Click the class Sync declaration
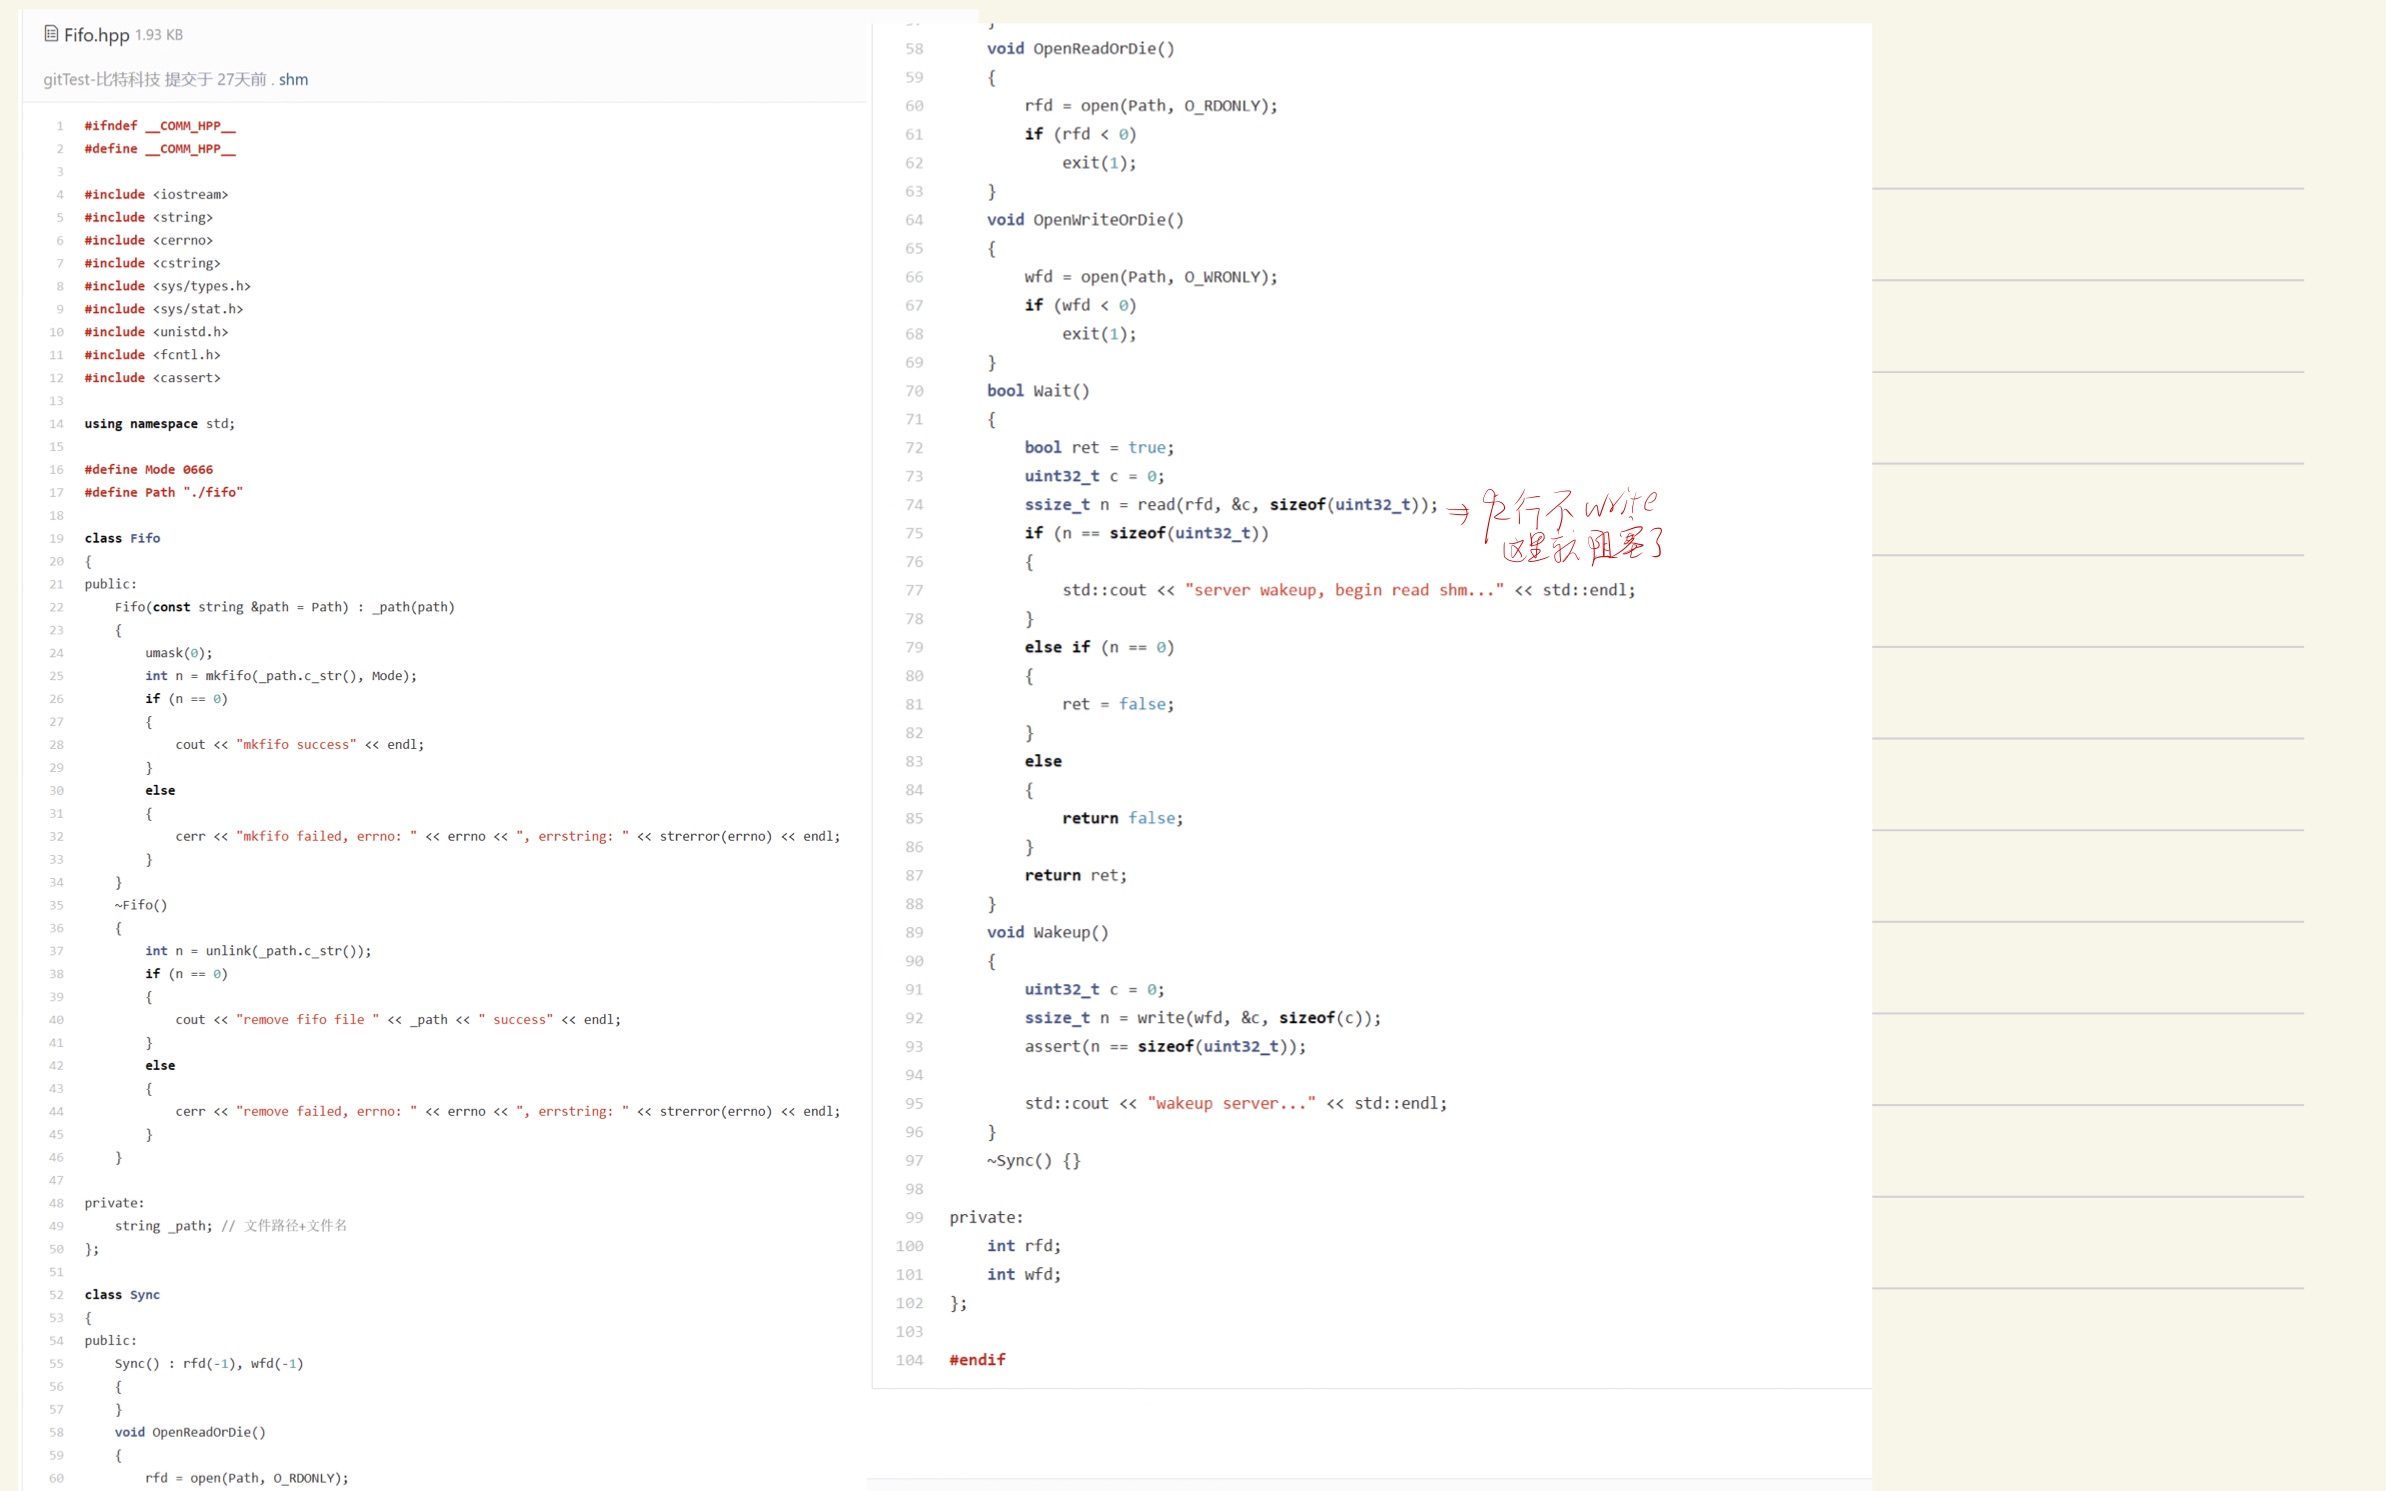2386x1491 pixels. click(x=122, y=1295)
